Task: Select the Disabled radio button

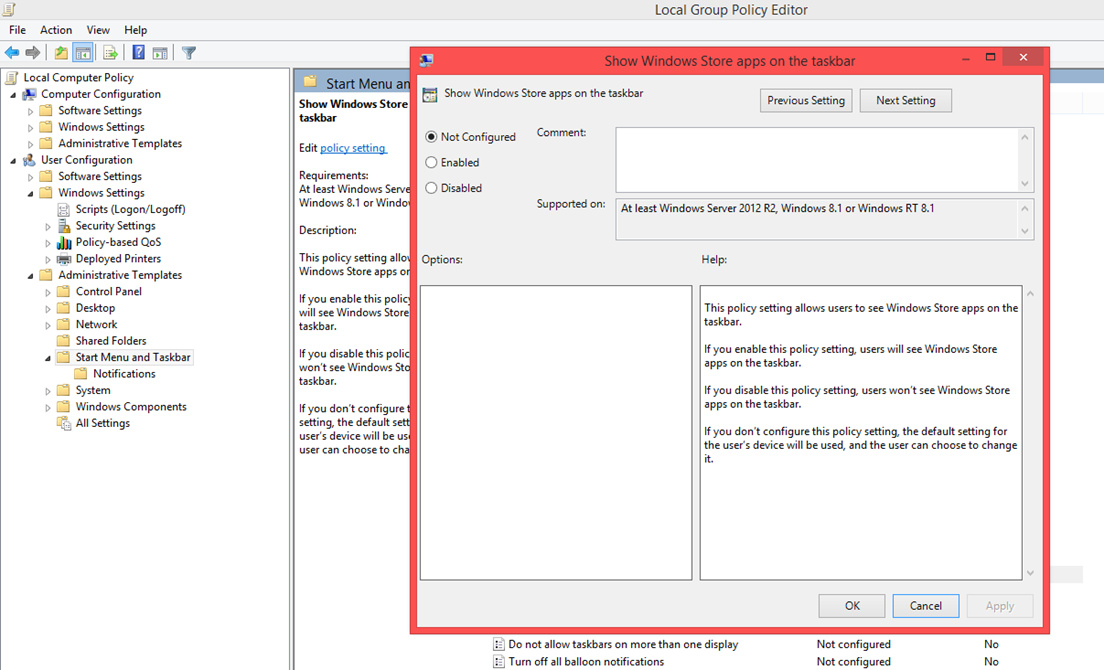Action: (x=431, y=188)
